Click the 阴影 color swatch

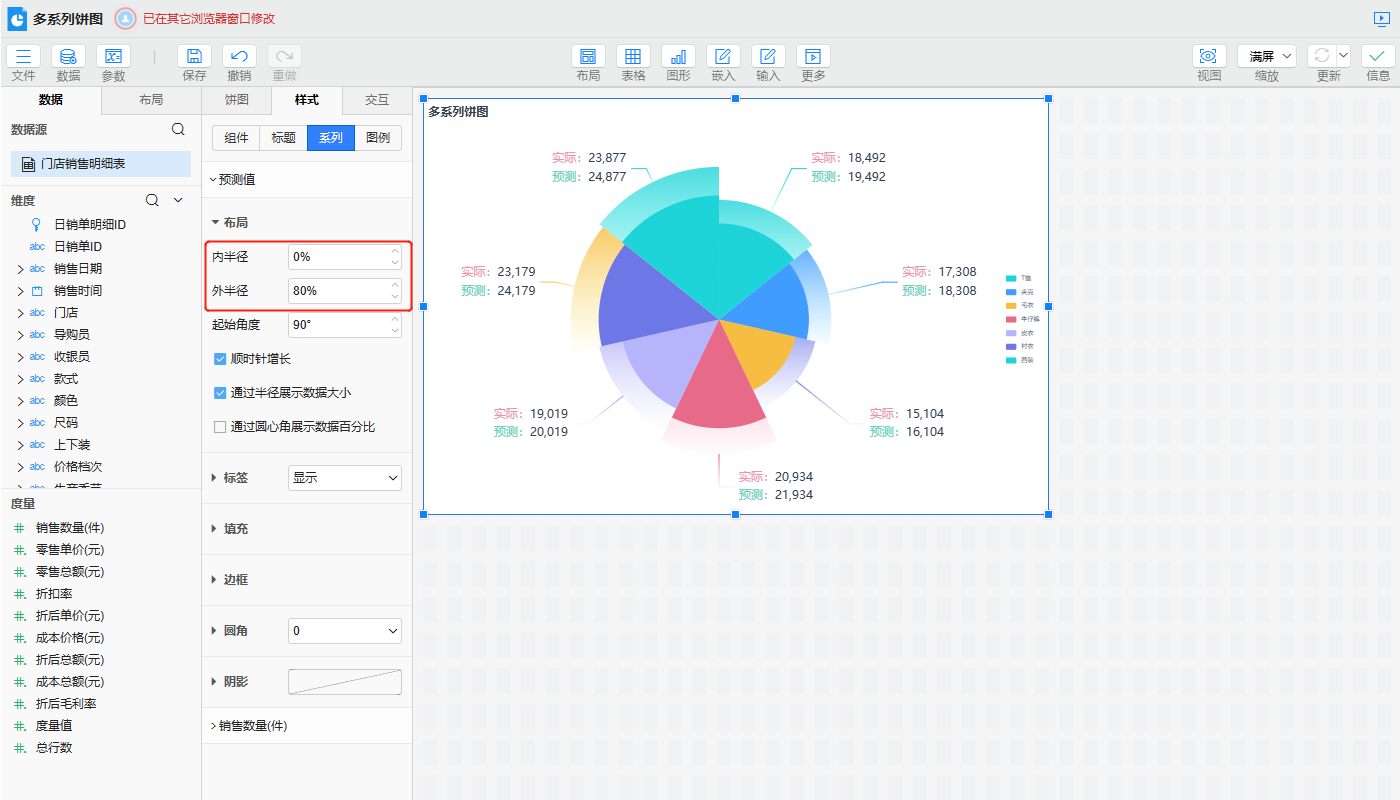[344, 682]
